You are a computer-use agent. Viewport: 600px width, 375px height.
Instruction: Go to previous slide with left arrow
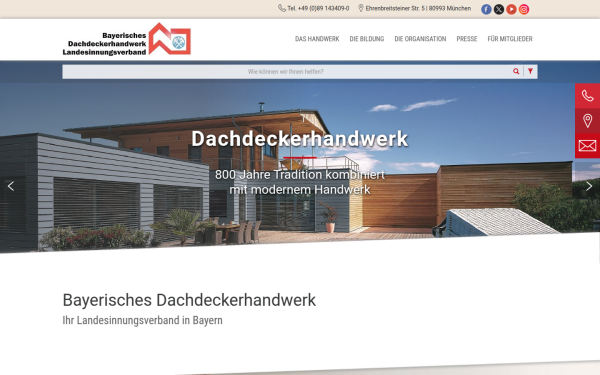[x=11, y=186]
